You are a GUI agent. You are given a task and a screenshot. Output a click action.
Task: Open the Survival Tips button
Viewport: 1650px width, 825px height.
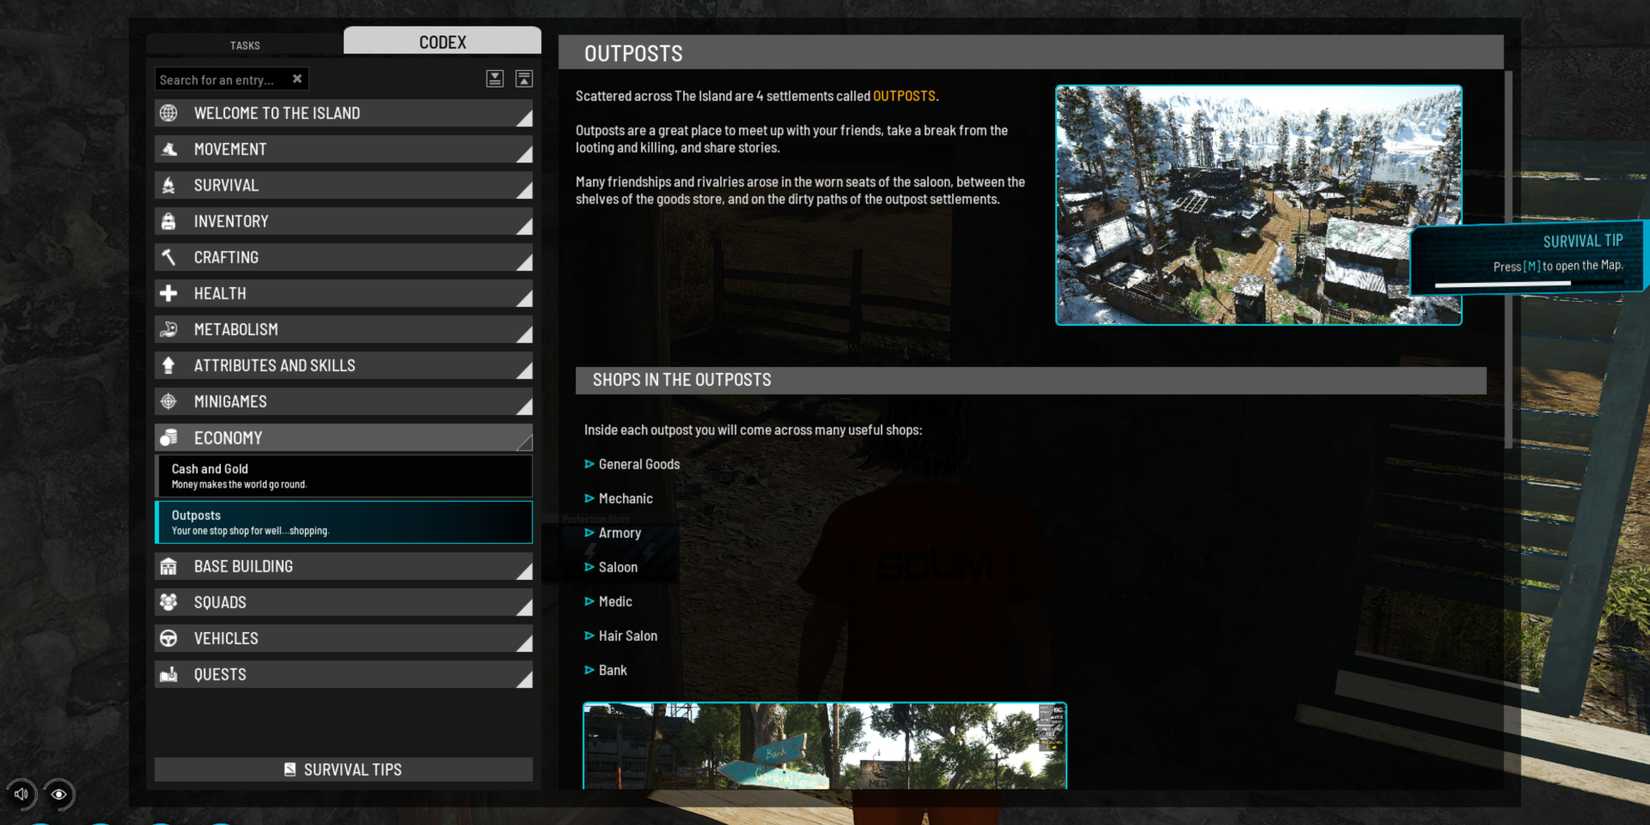343,769
